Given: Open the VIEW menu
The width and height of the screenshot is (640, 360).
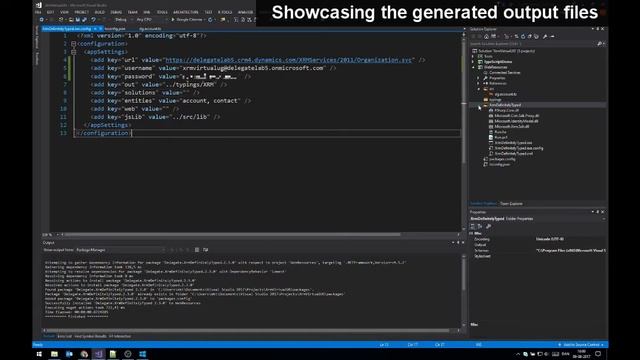Looking at the screenshot, I should [x=64, y=12].
